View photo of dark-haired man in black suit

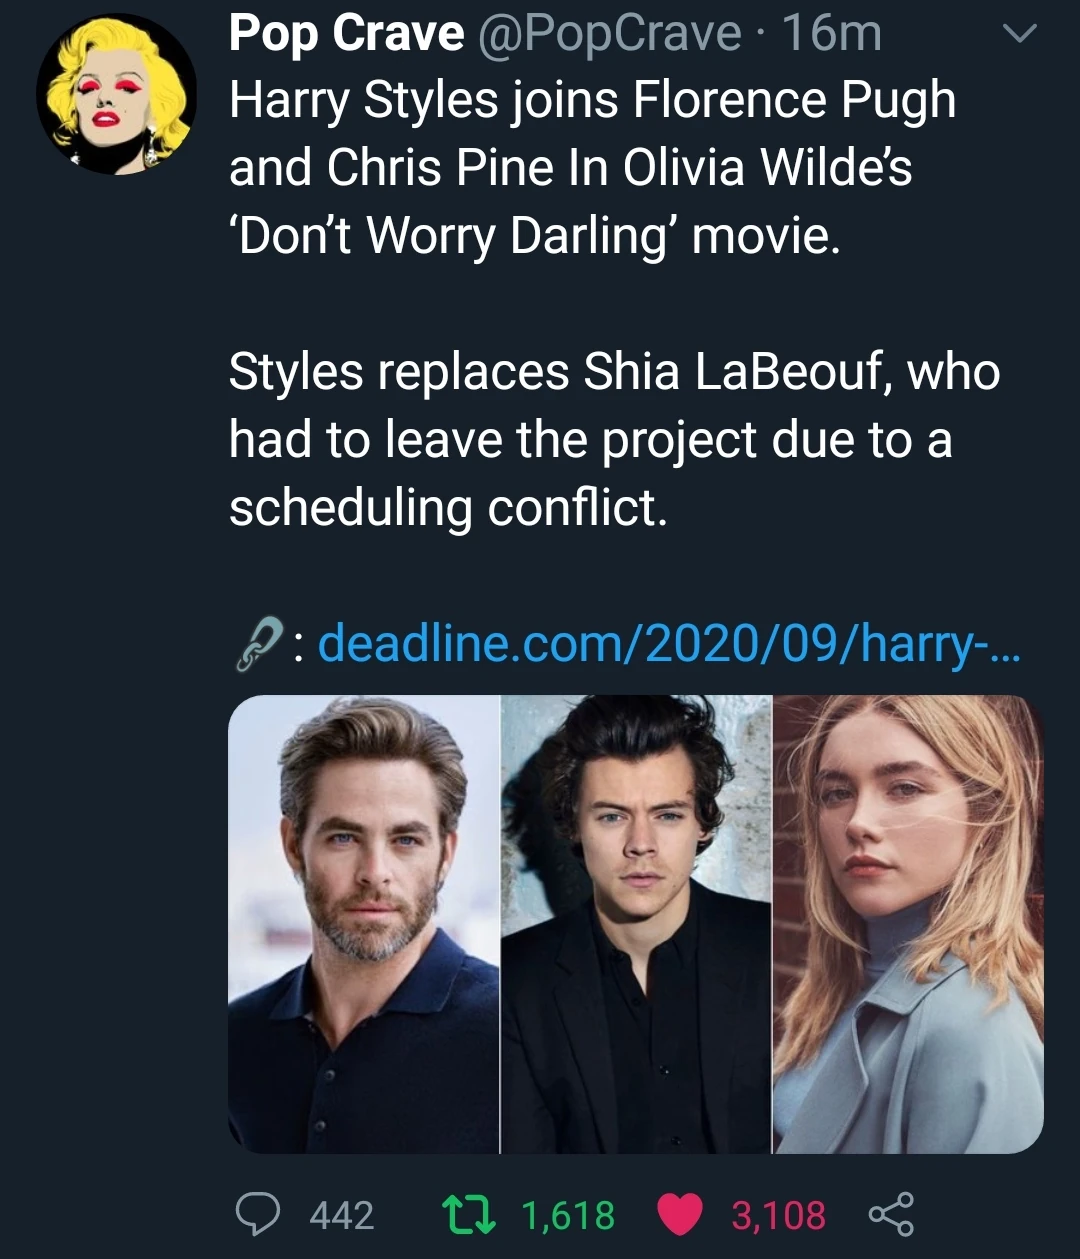pyautogui.click(x=636, y=924)
